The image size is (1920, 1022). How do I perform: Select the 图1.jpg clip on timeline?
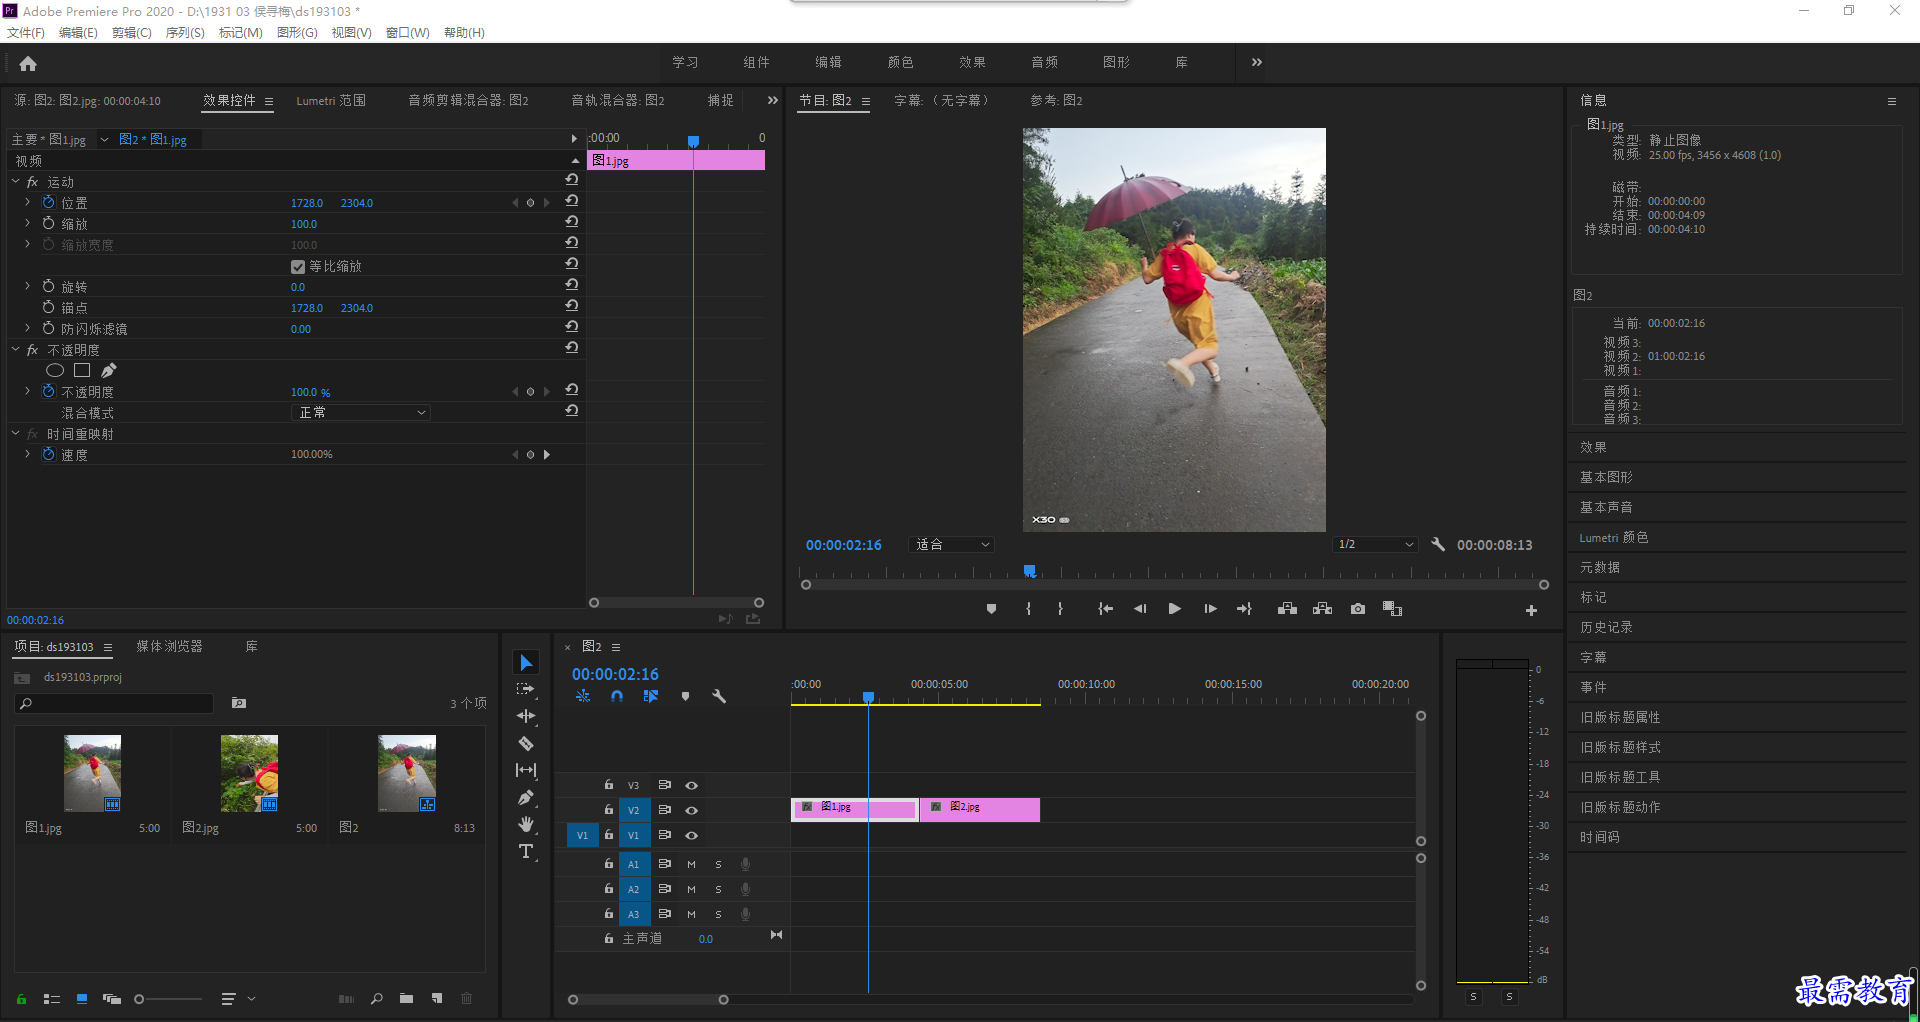tap(855, 810)
